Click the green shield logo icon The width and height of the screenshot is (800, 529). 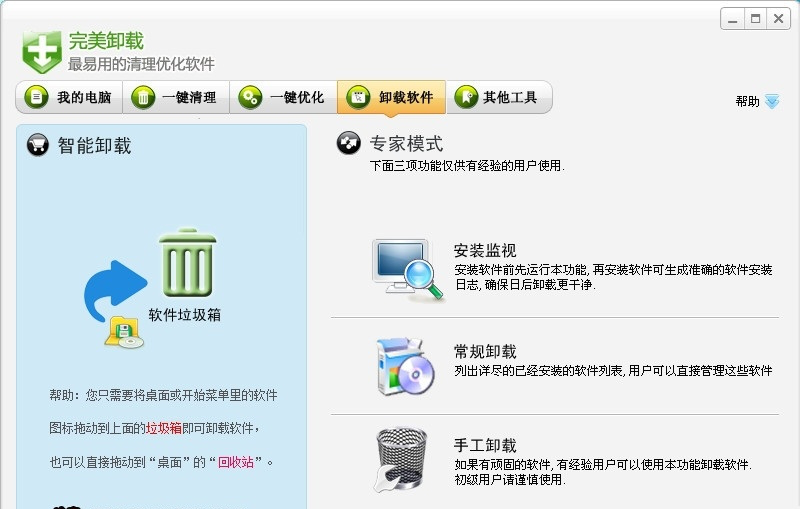click(x=42, y=52)
